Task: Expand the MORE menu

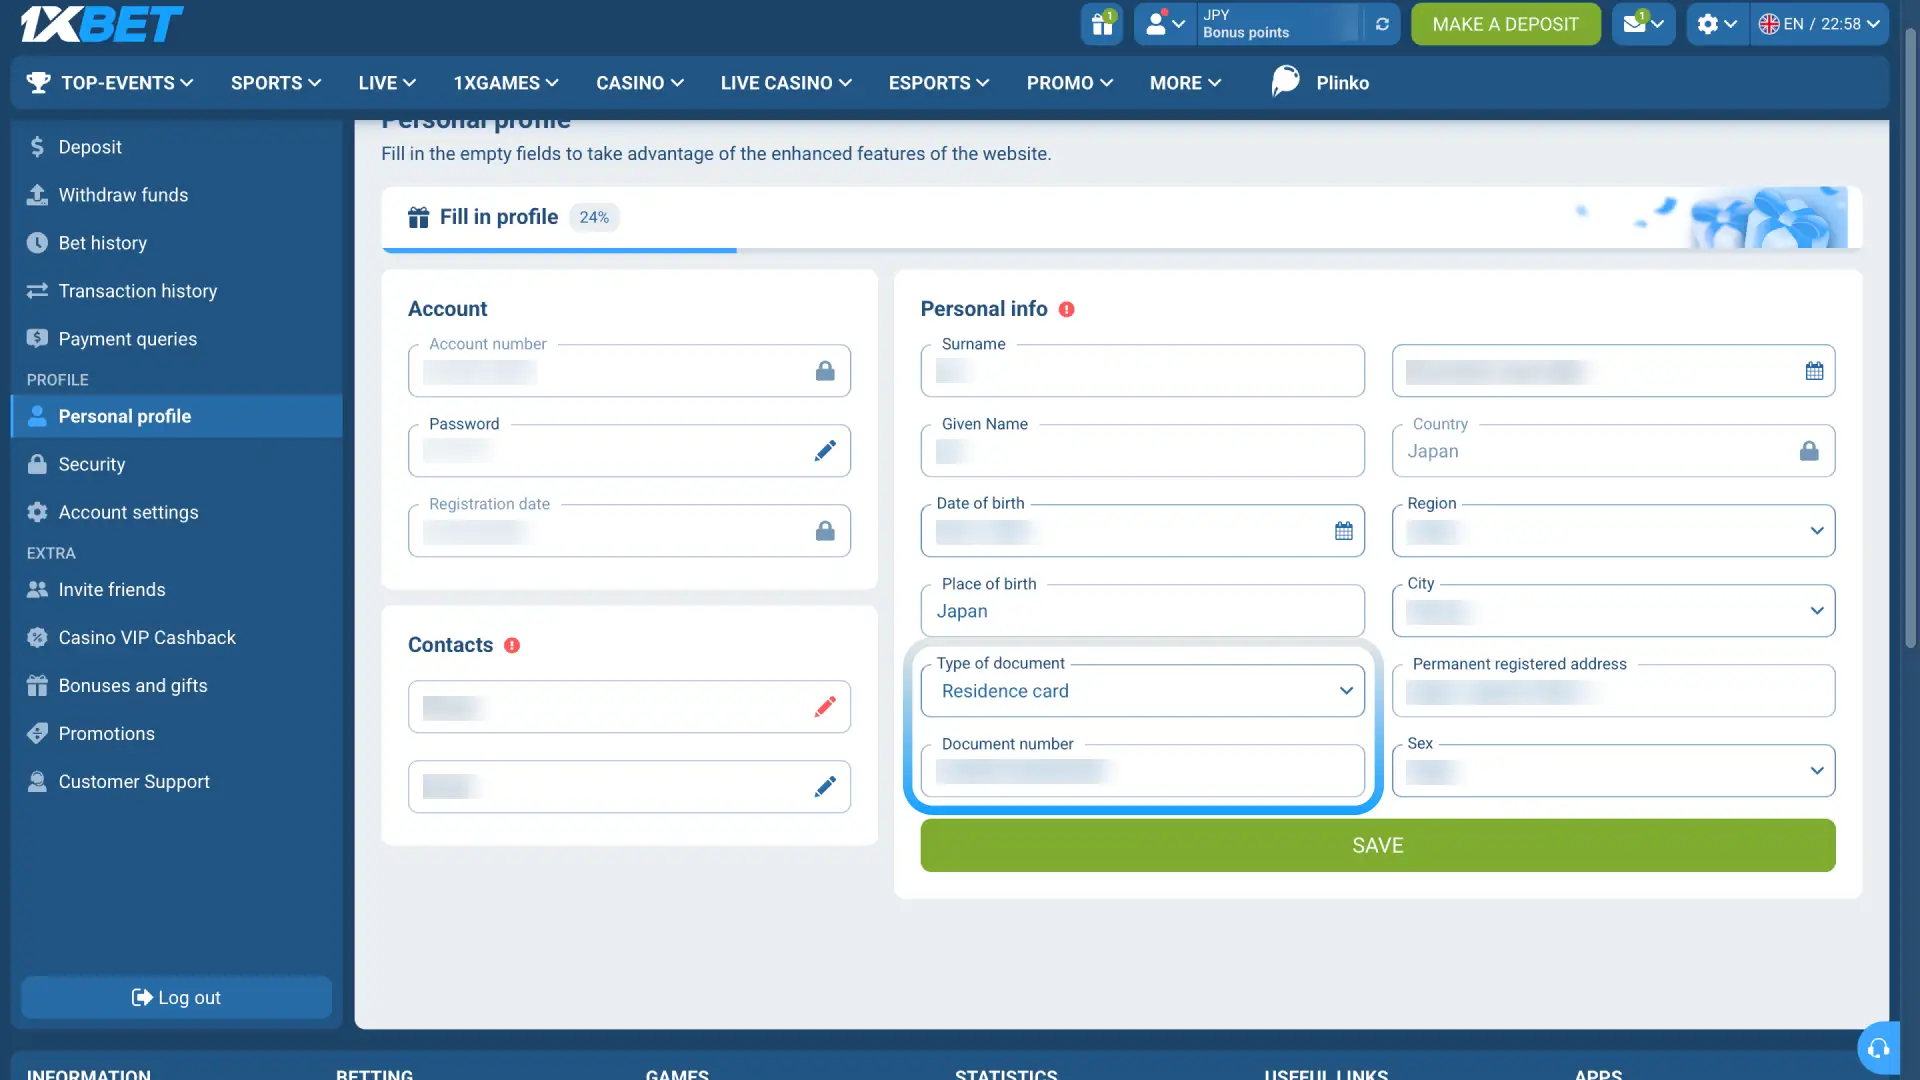Action: (x=1185, y=83)
